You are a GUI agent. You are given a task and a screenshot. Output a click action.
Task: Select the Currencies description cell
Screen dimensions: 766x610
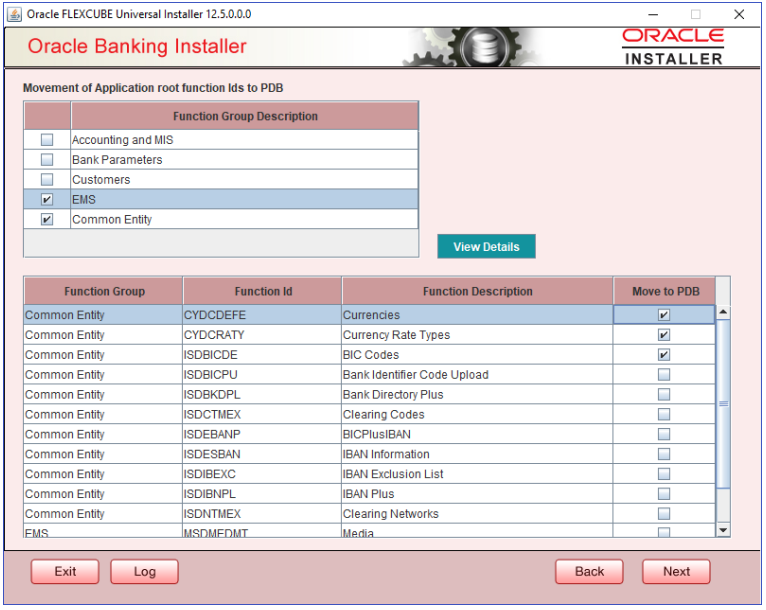pyautogui.click(x=477, y=315)
